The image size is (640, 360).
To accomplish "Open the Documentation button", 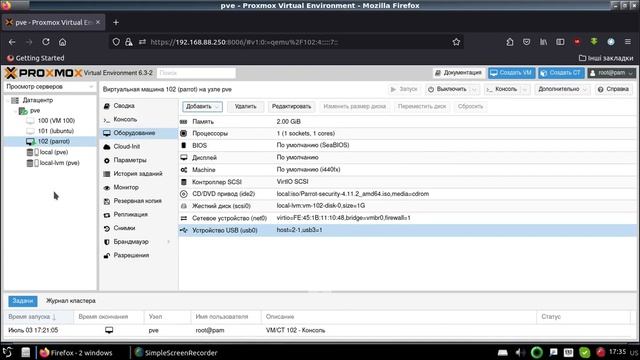I will click(459, 73).
